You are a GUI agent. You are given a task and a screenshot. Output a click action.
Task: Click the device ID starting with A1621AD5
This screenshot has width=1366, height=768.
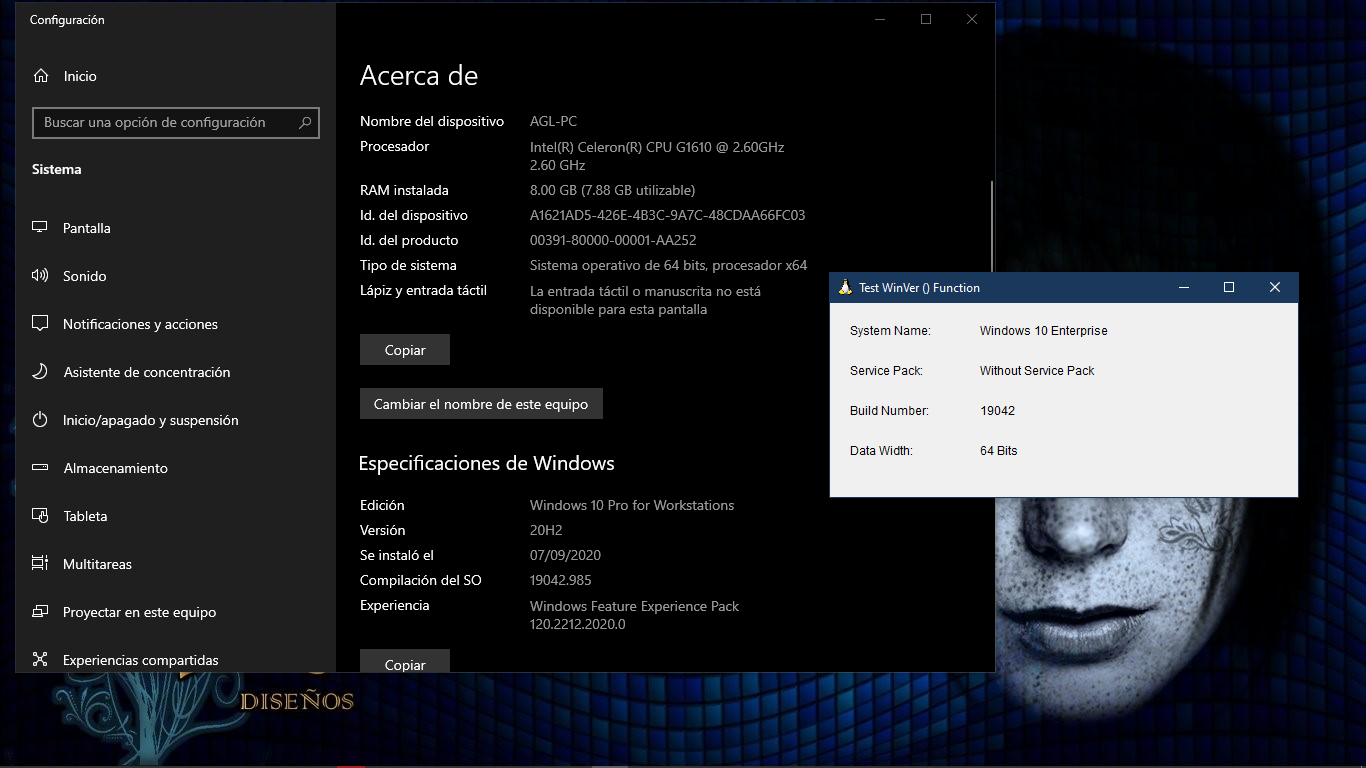667,215
